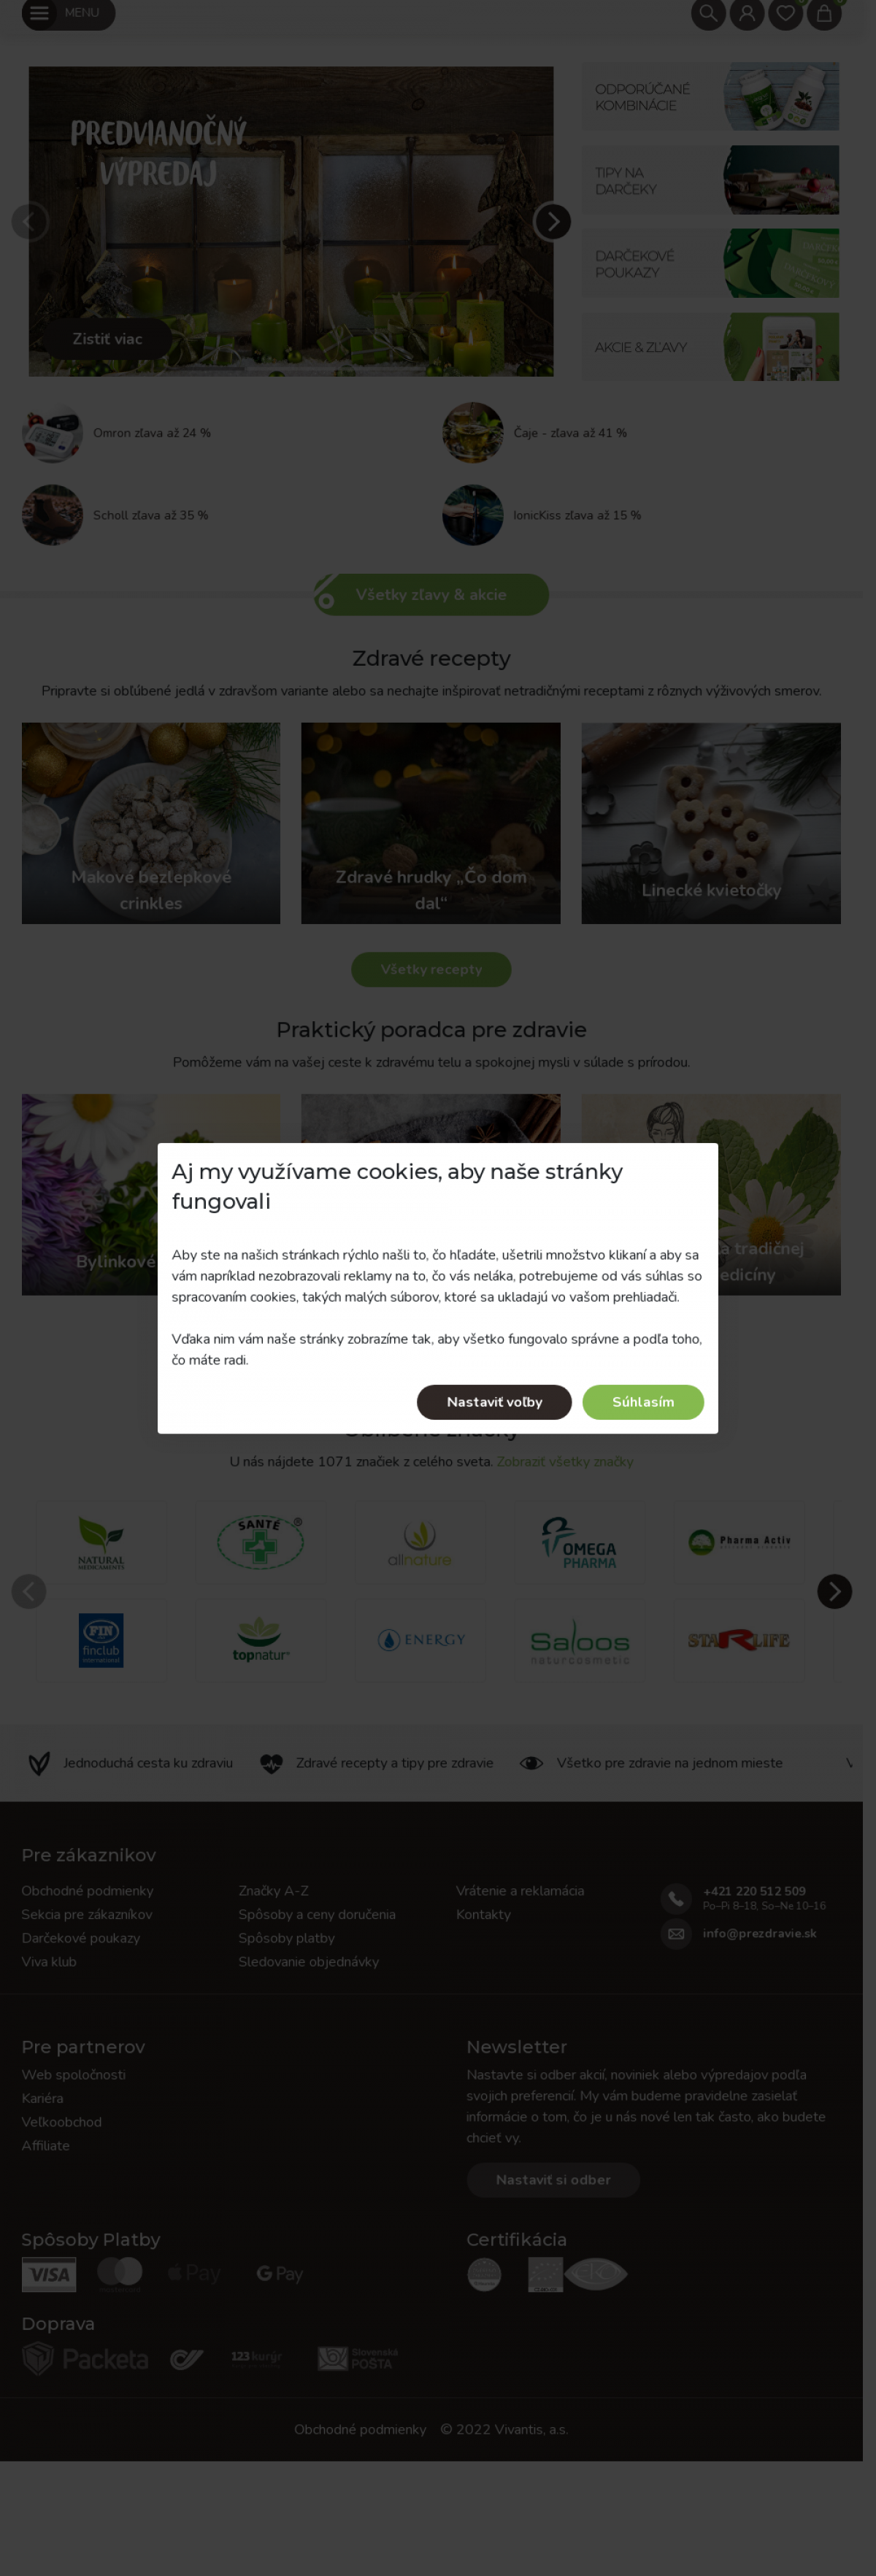This screenshot has height=2576, width=876.
Task: Follow the Zobraziť všetky značky link
Action: 565,1461
